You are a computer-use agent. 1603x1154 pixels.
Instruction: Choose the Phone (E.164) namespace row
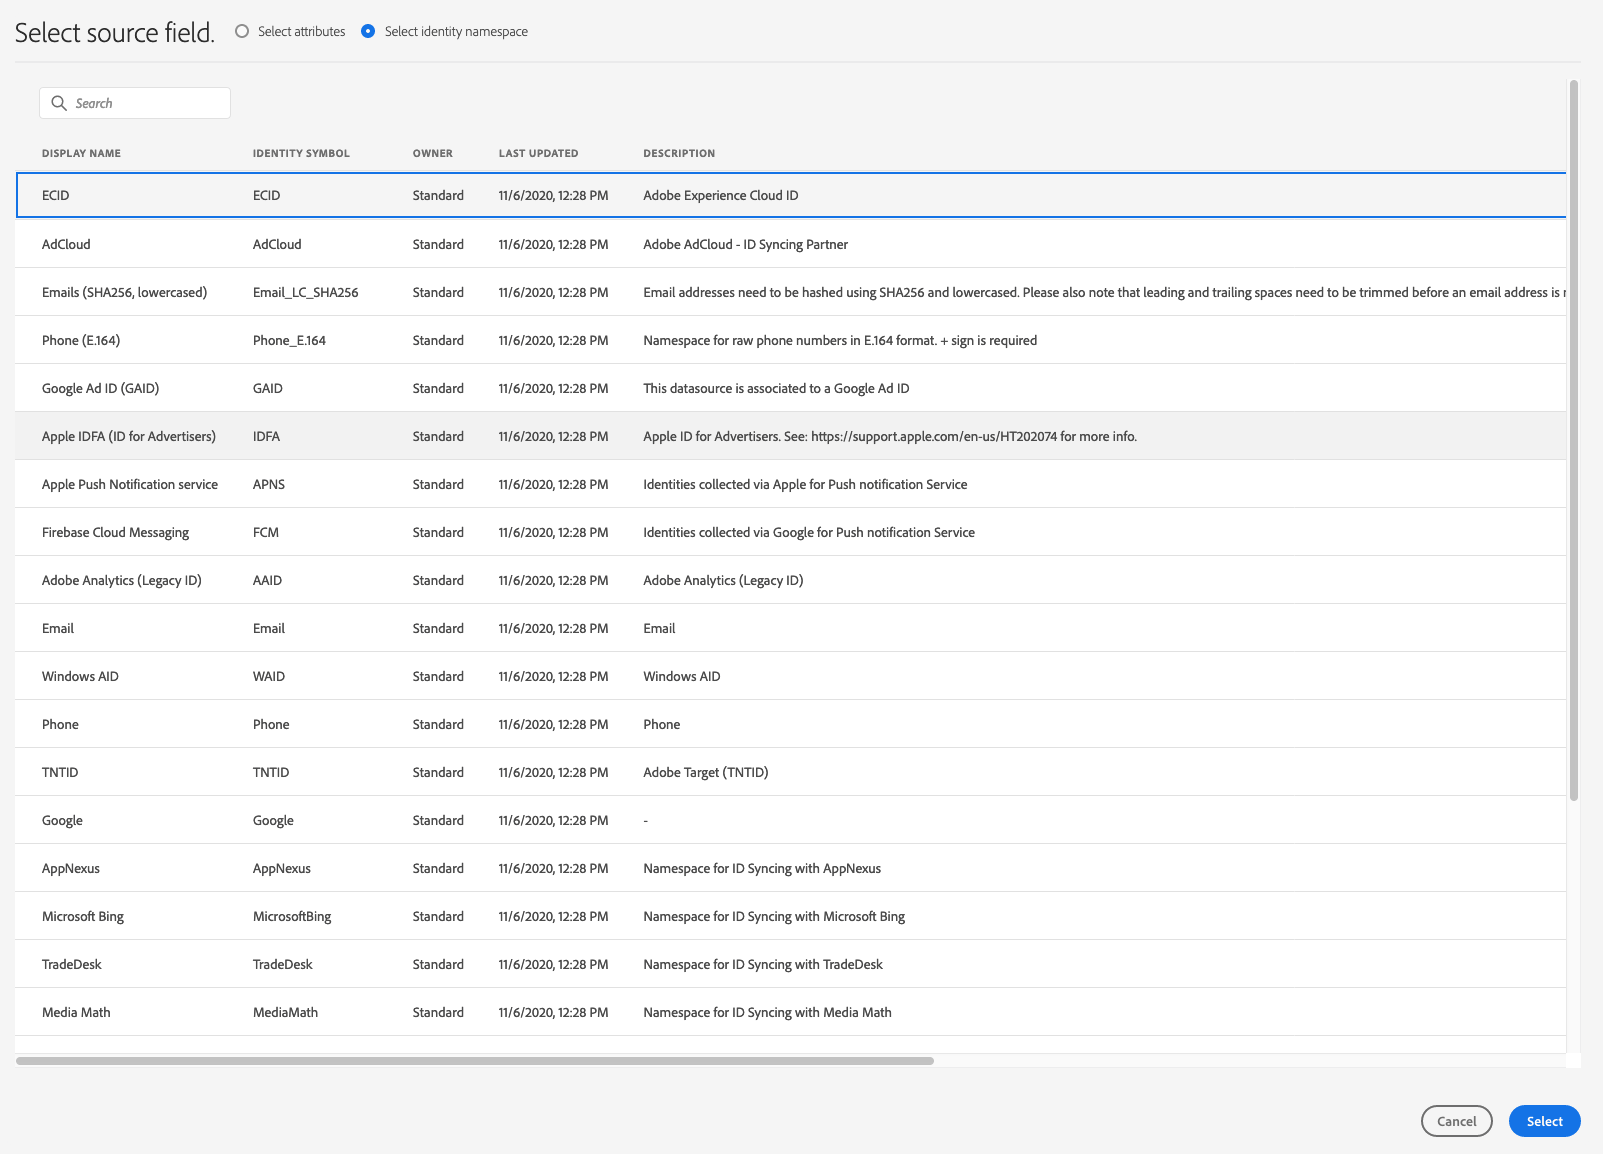[x=81, y=340]
